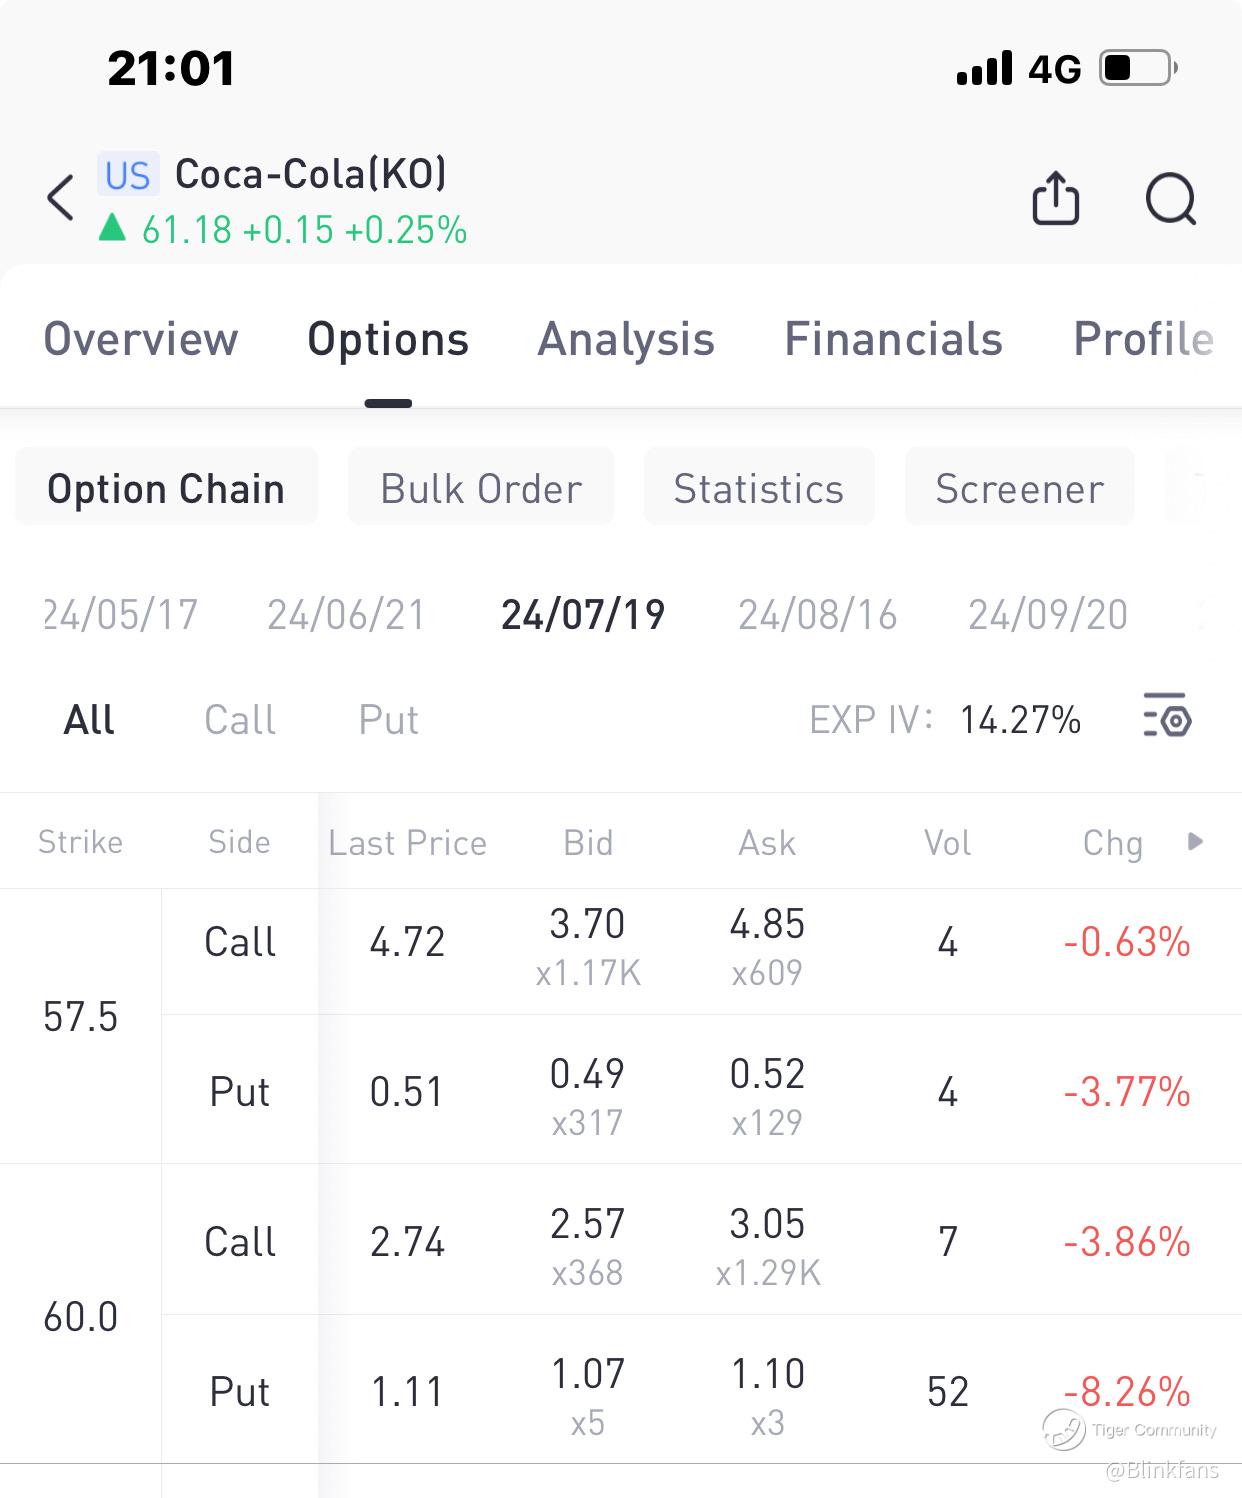Open the options Screener

coord(1019,488)
